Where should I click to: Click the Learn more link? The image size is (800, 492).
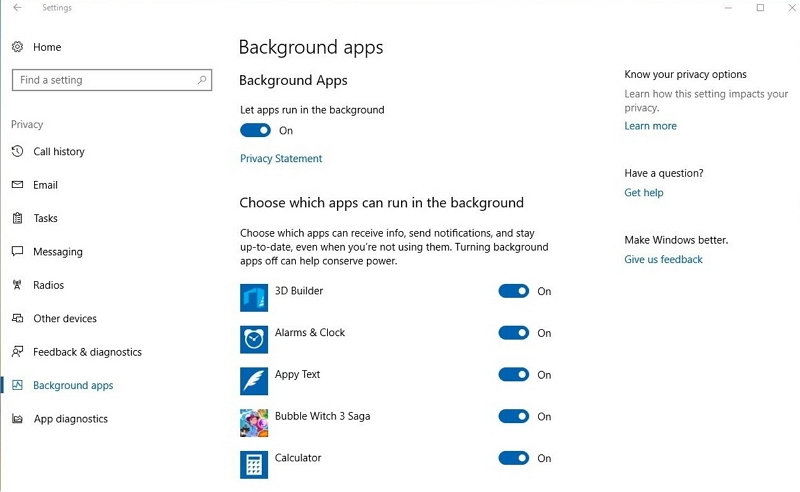[651, 126]
